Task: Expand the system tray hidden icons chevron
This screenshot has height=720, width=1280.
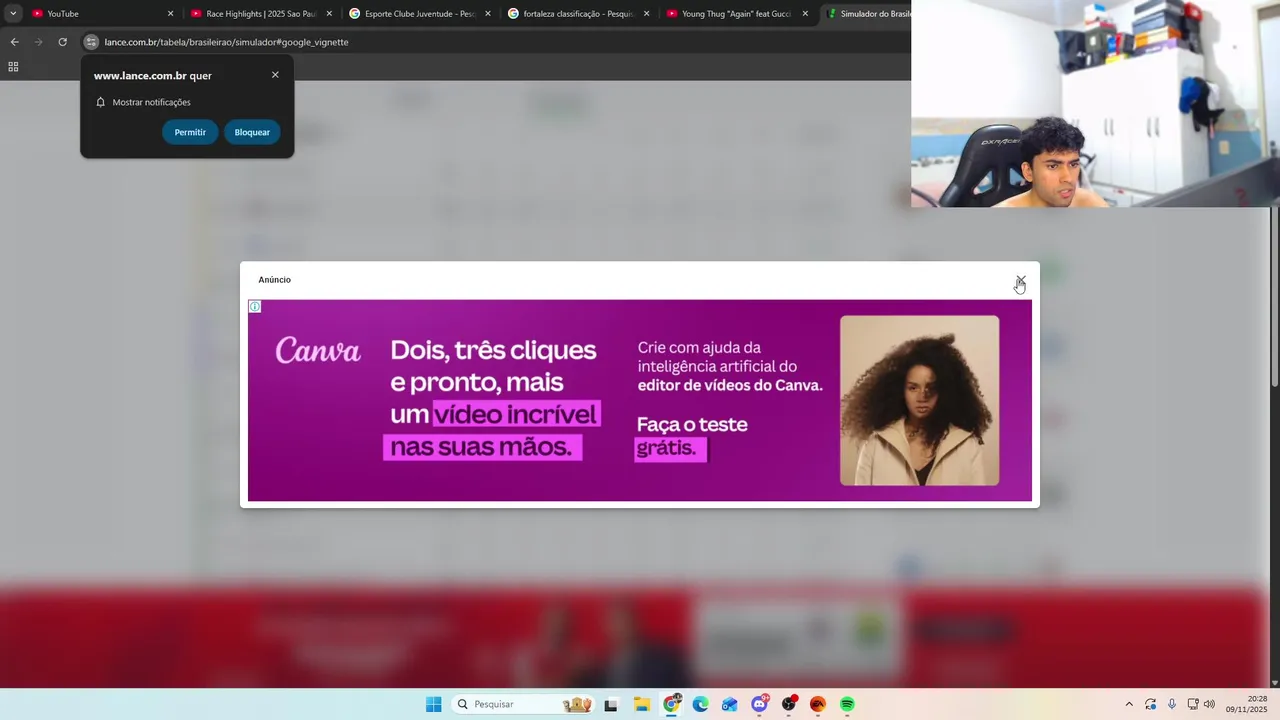Action: tap(1129, 704)
